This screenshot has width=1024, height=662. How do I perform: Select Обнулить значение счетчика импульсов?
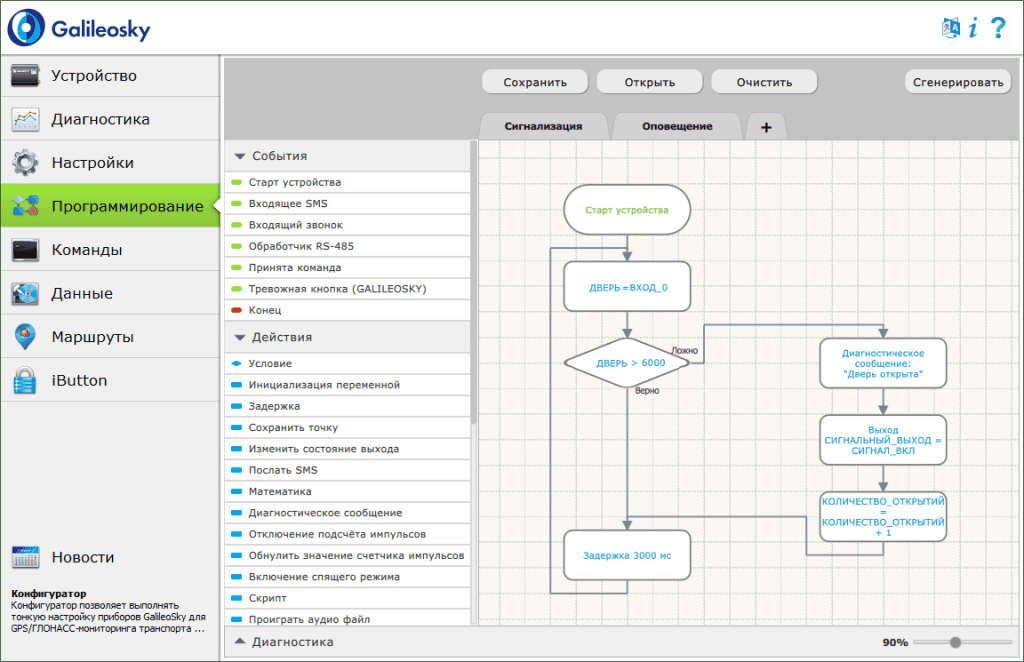[x=347, y=556]
